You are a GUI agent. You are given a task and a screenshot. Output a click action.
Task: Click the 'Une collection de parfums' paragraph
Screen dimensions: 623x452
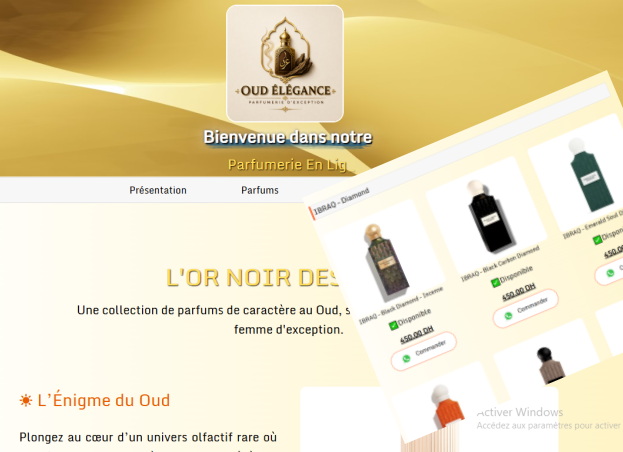pyautogui.click(x=213, y=320)
